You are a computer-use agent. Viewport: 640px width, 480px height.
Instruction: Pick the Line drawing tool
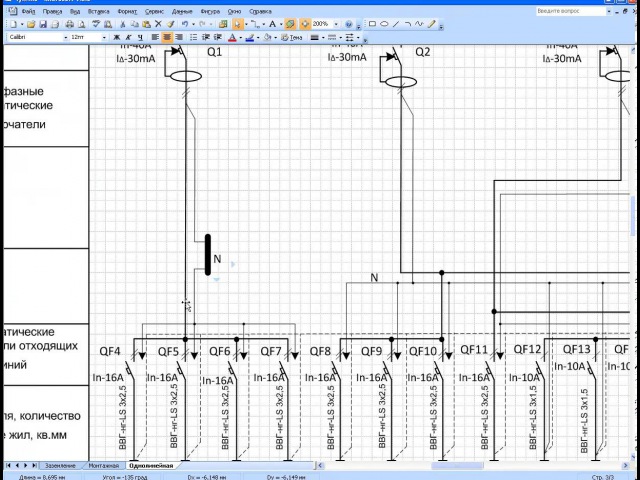pyautogui.click(x=396, y=24)
